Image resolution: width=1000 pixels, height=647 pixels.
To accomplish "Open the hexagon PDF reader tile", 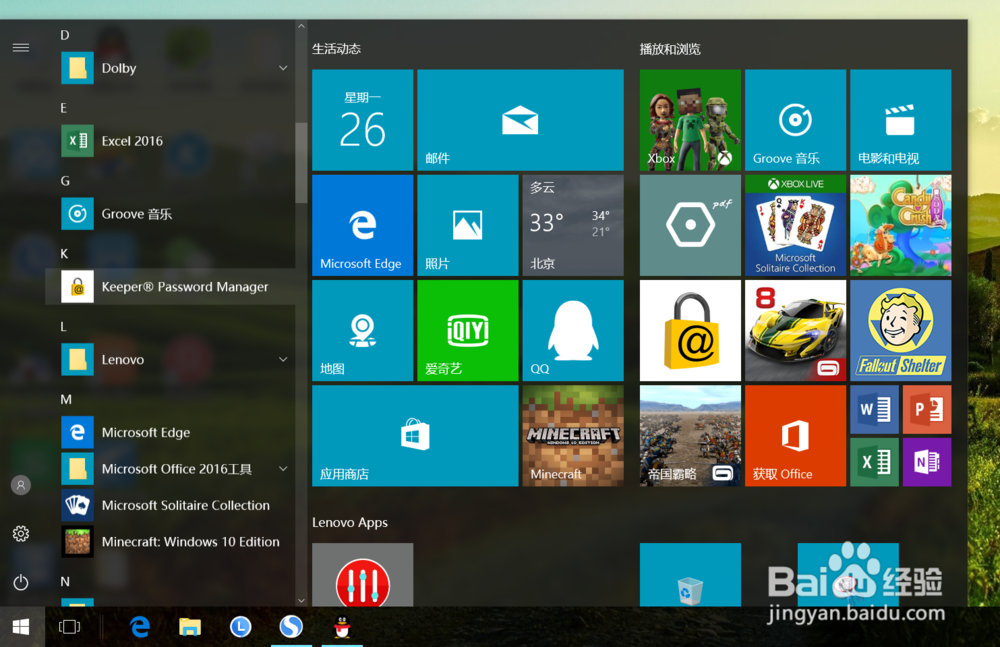I will [690, 225].
